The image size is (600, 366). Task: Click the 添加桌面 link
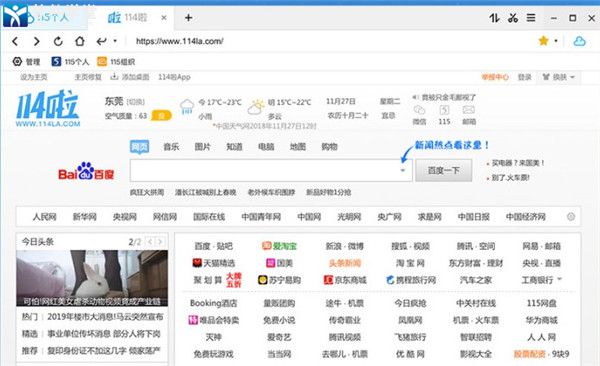pyautogui.click(x=130, y=77)
